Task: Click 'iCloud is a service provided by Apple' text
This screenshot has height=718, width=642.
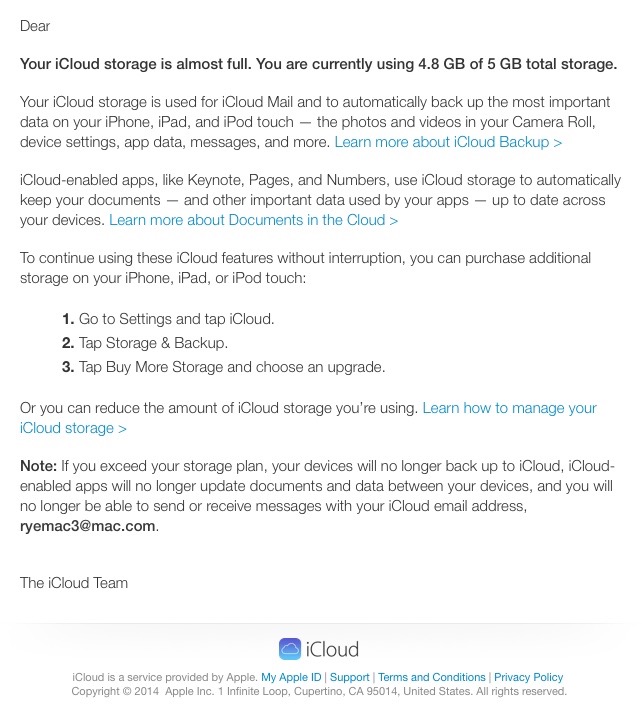Action: (165, 677)
